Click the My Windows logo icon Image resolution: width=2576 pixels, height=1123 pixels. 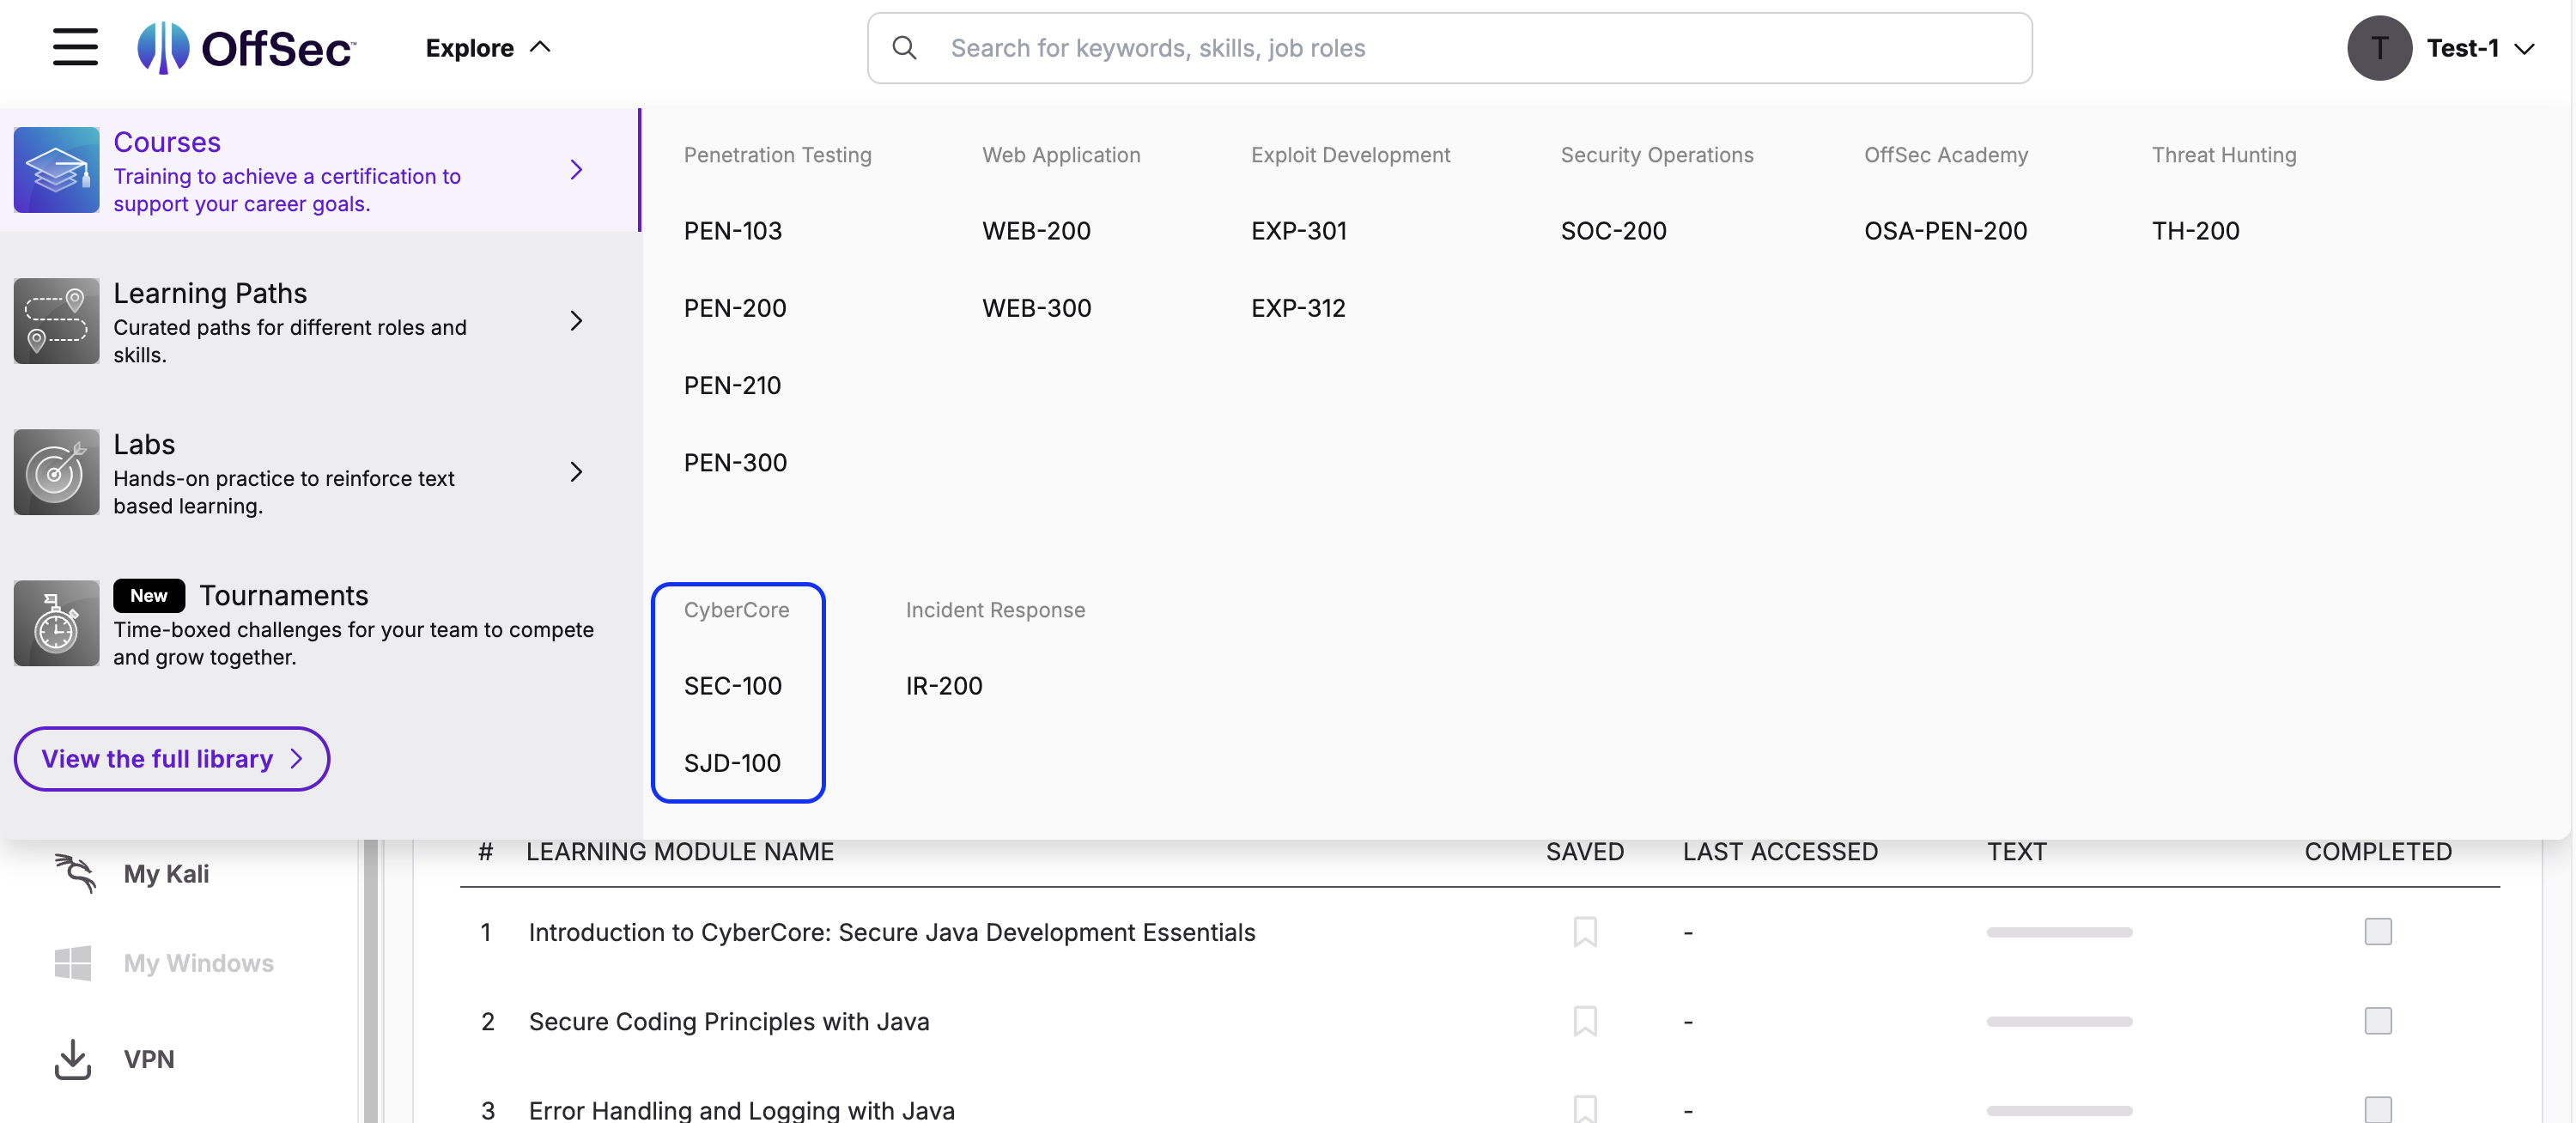pos(73,962)
